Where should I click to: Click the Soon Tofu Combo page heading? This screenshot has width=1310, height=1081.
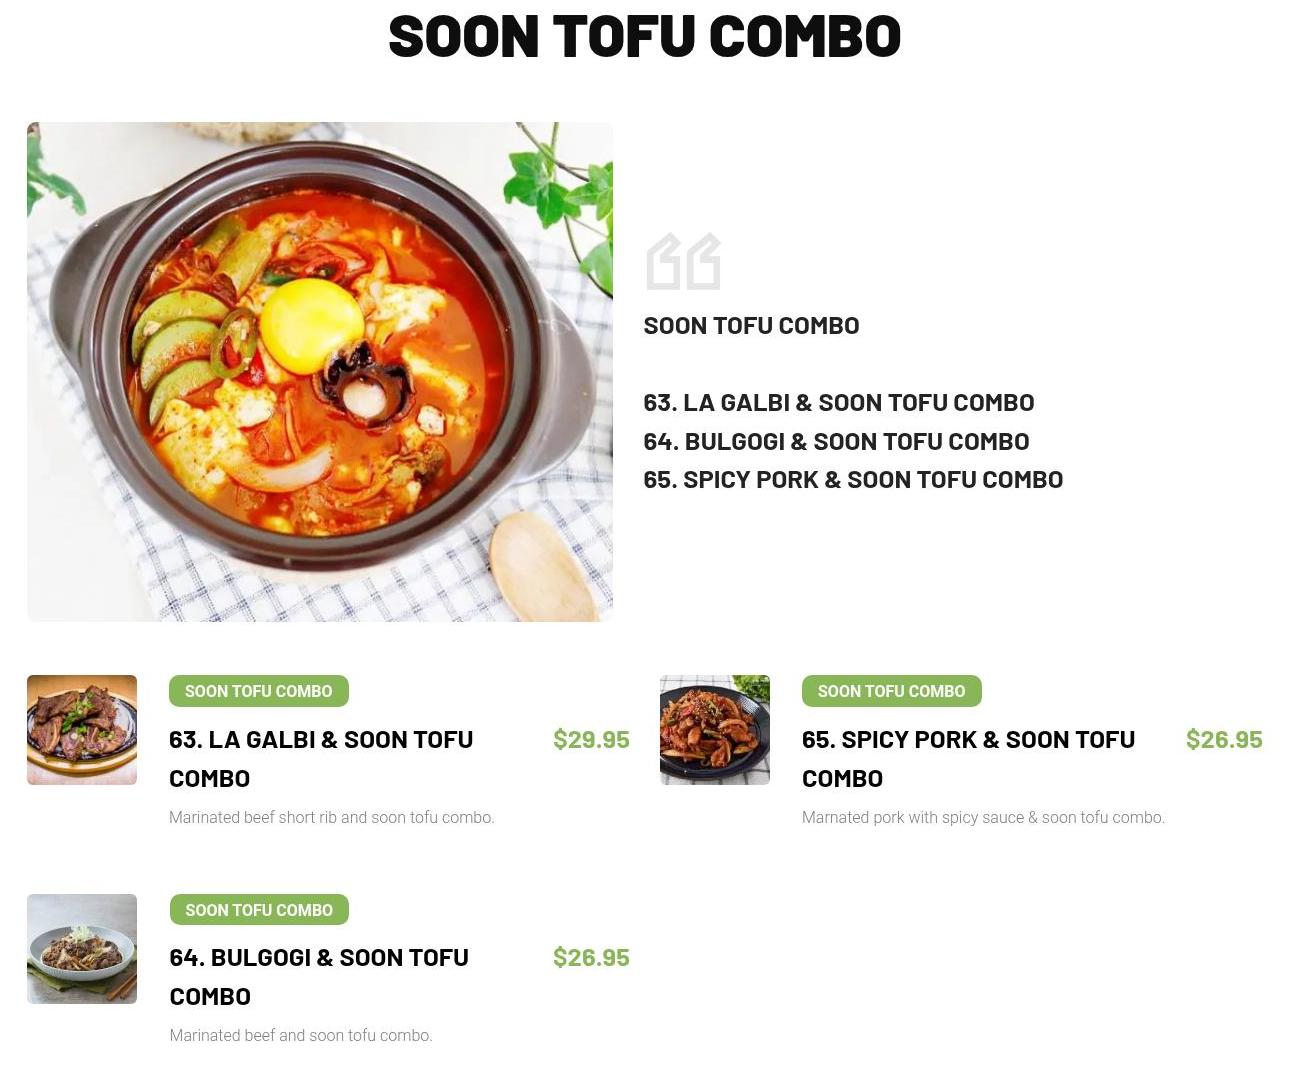(645, 36)
